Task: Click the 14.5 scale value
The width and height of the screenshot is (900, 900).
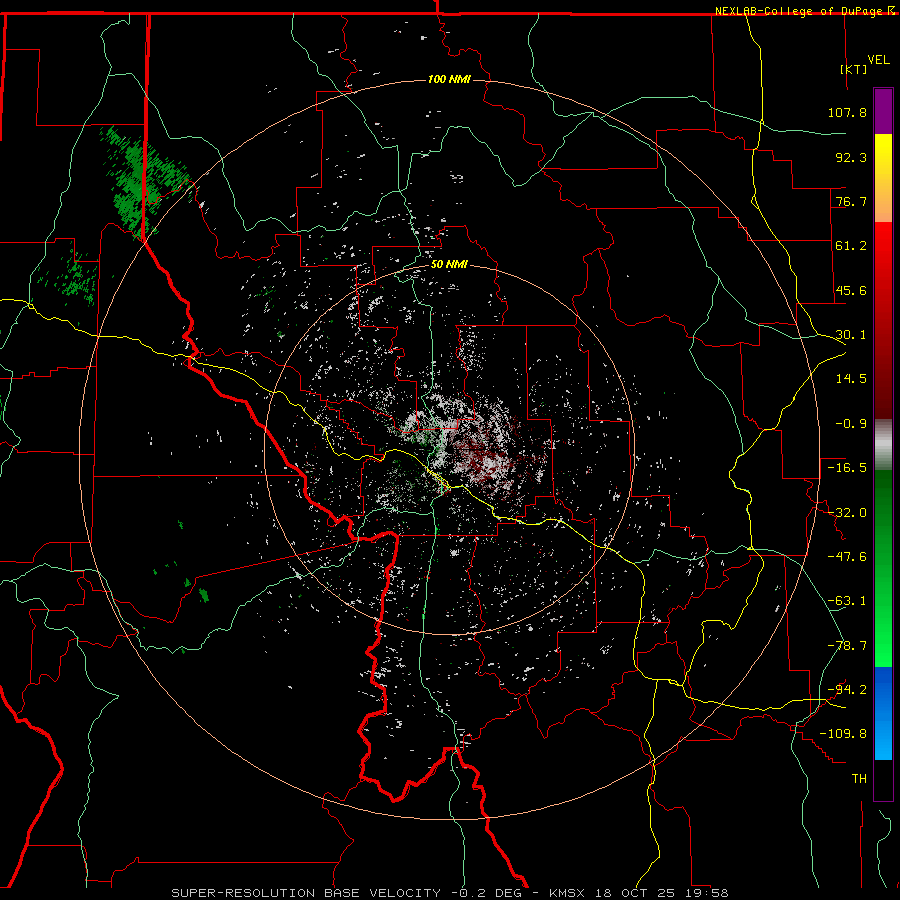Action: pyautogui.click(x=851, y=379)
